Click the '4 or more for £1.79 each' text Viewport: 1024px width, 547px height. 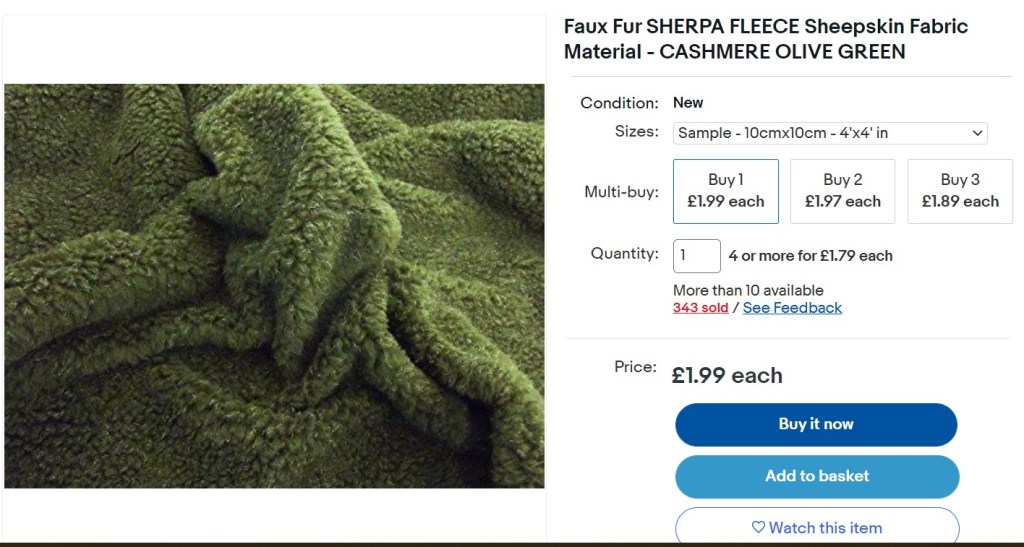pyautogui.click(x=810, y=256)
